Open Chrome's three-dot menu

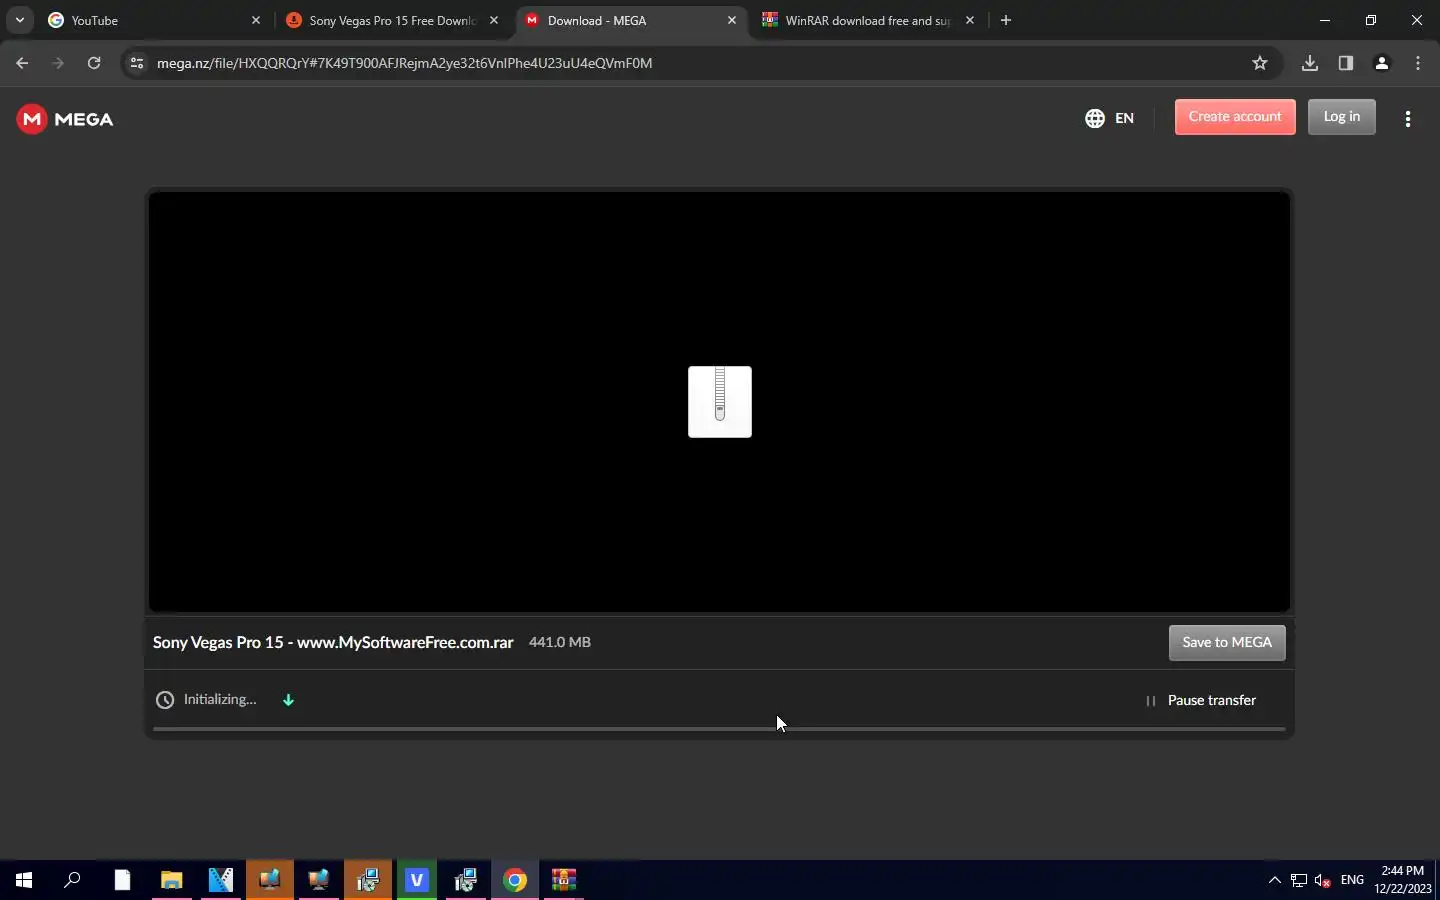pyautogui.click(x=1418, y=63)
